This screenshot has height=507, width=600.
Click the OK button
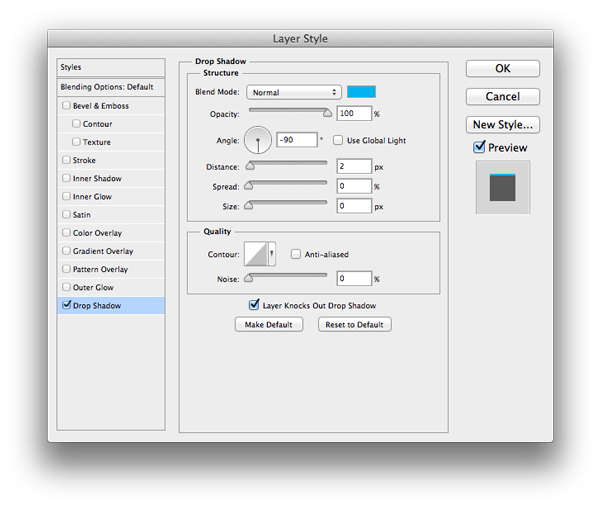pos(503,68)
